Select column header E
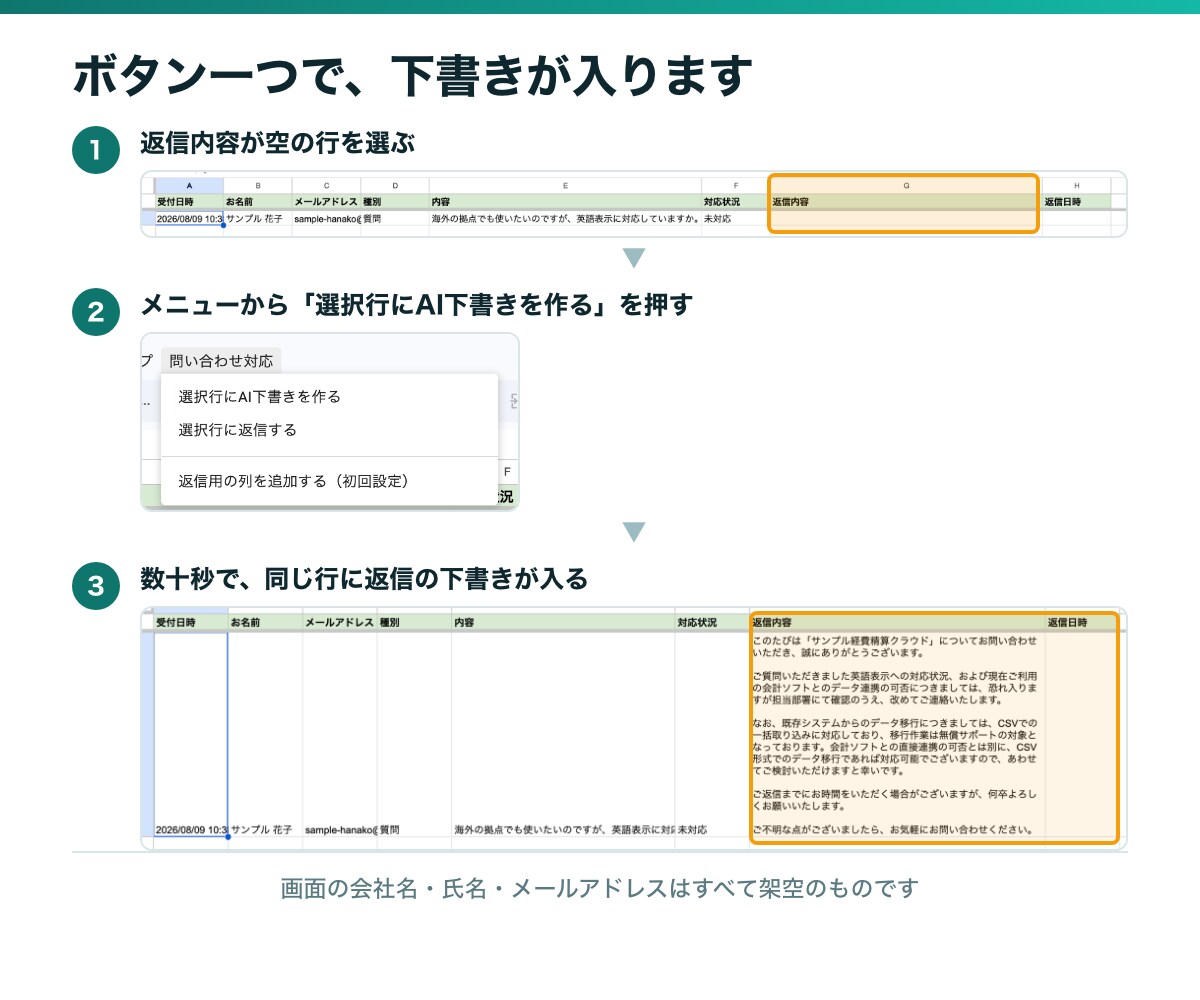The height and width of the screenshot is (1000, 1200). tap(565, 186)
